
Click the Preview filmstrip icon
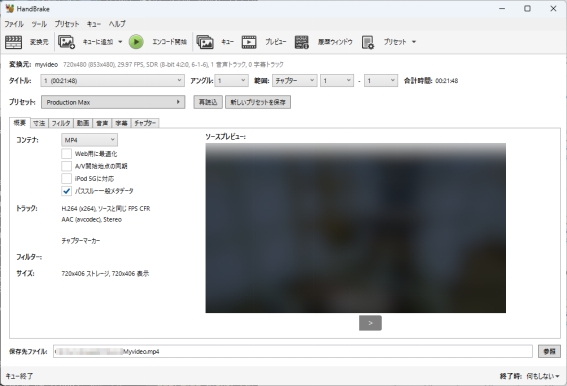coord(249,42)
